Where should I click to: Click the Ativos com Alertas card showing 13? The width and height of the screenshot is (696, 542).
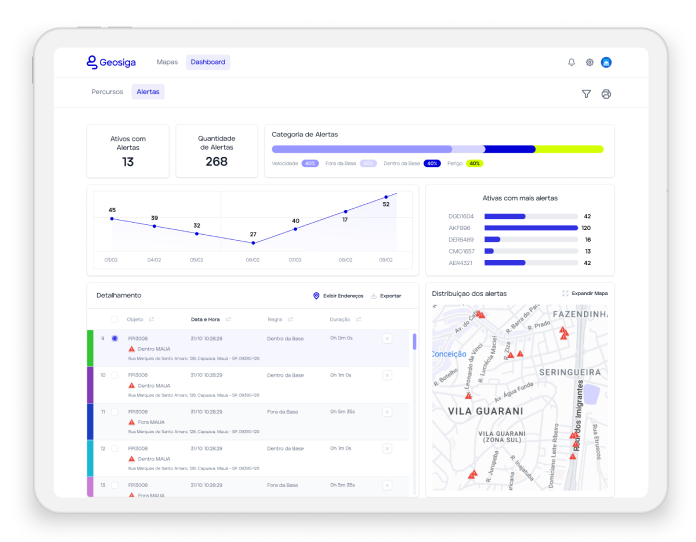point(128,151)
